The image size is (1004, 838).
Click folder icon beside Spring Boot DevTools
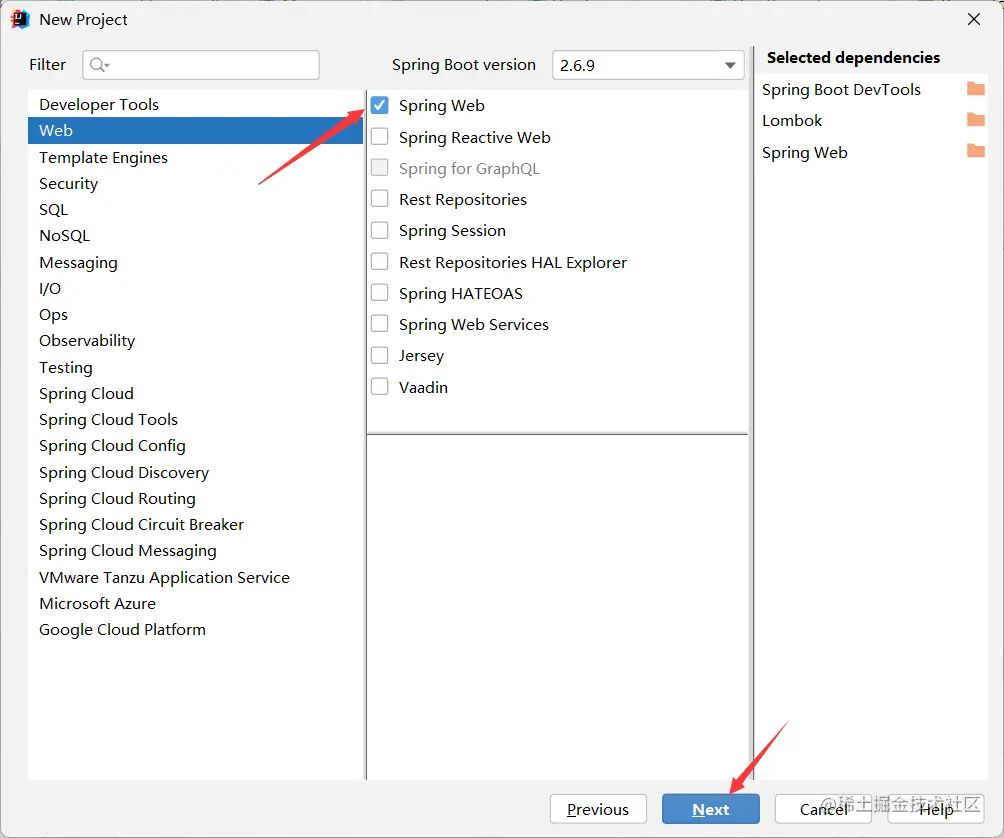click(x=975, y=88)
